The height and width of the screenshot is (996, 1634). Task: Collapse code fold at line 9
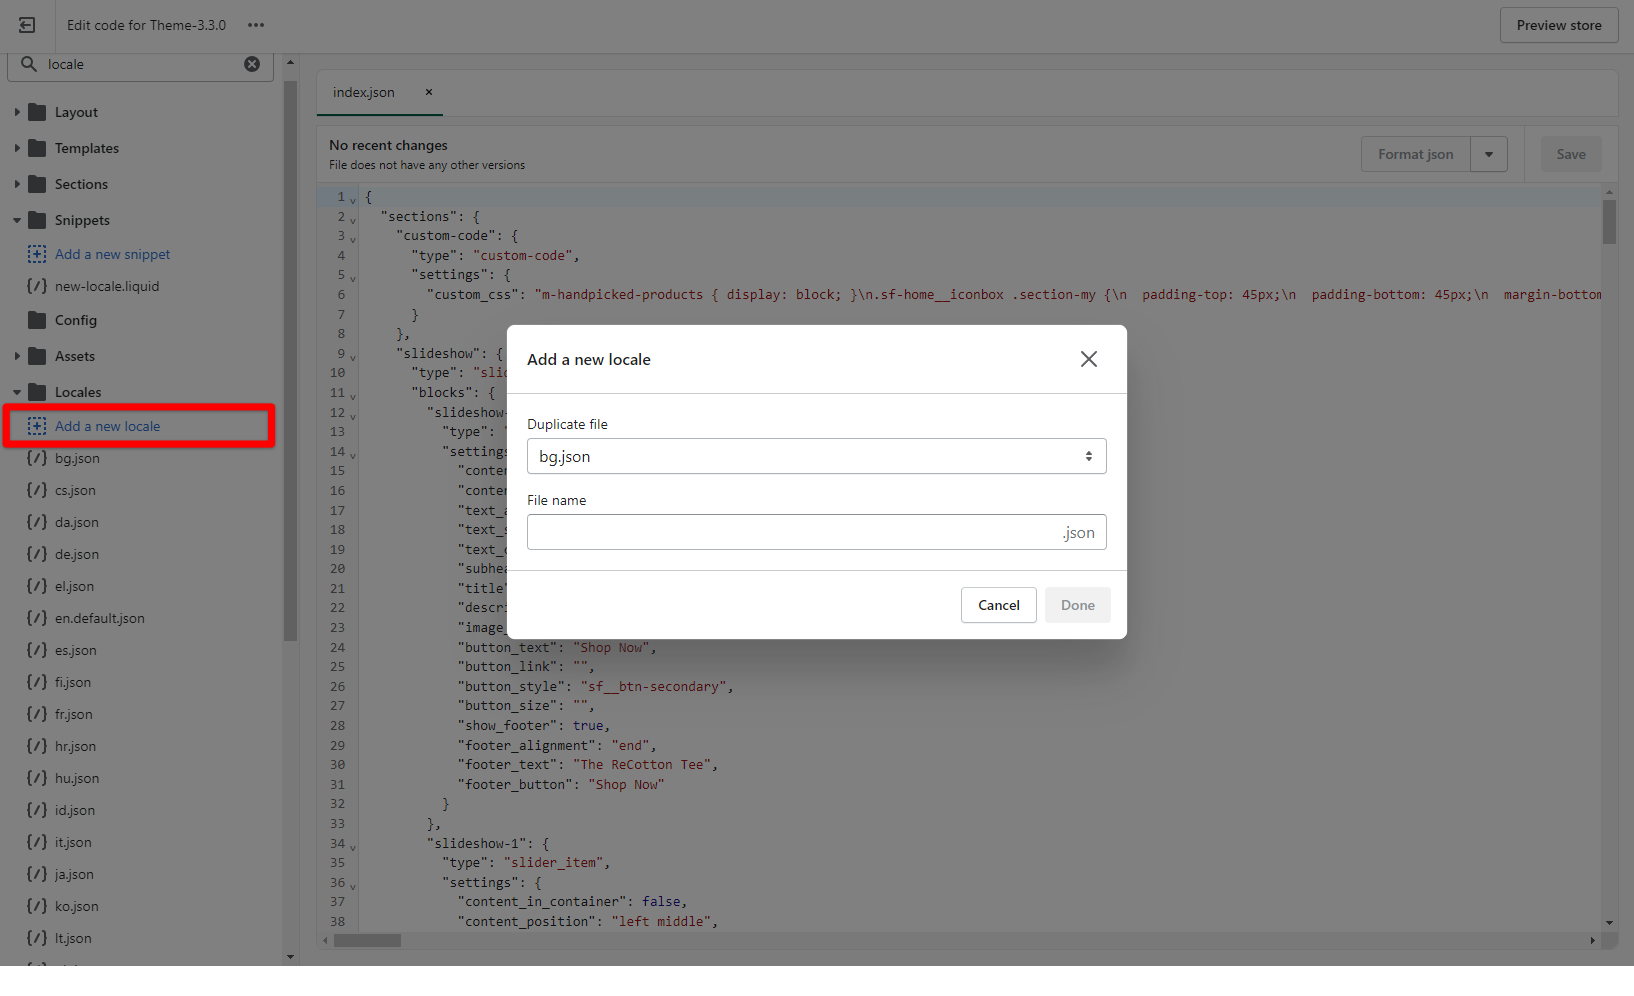pos(353,356)
